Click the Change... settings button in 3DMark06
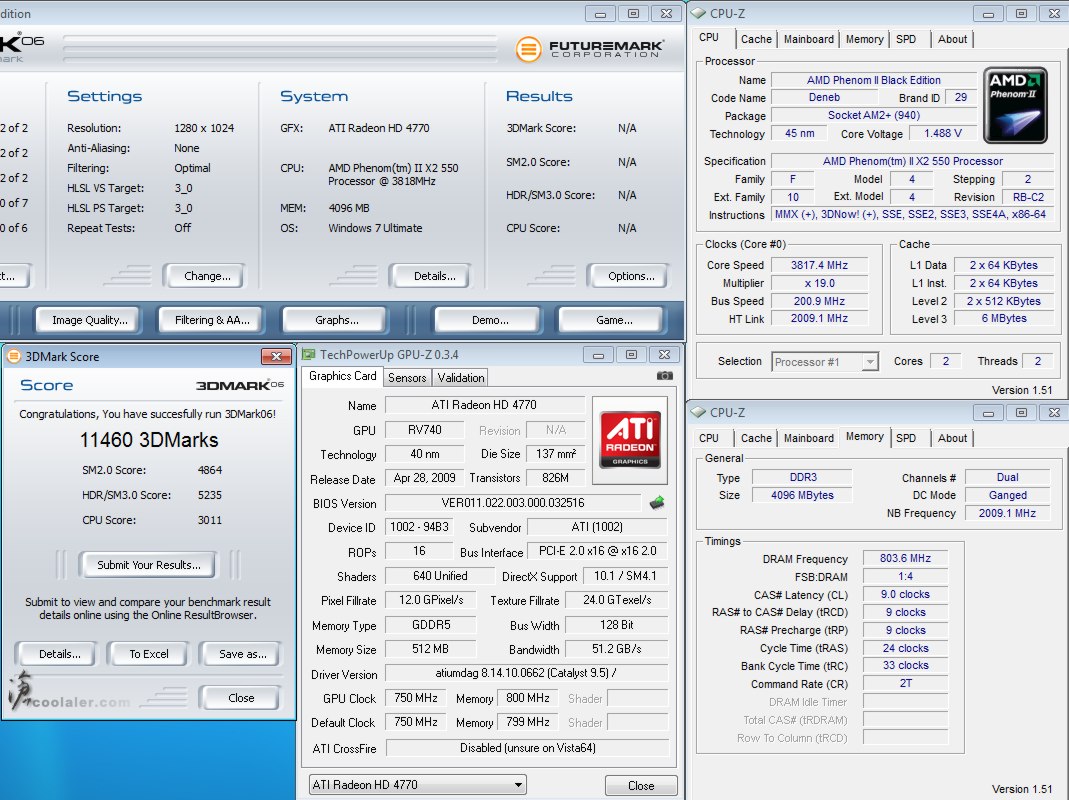1069x800 pixels. pos(207,276)
